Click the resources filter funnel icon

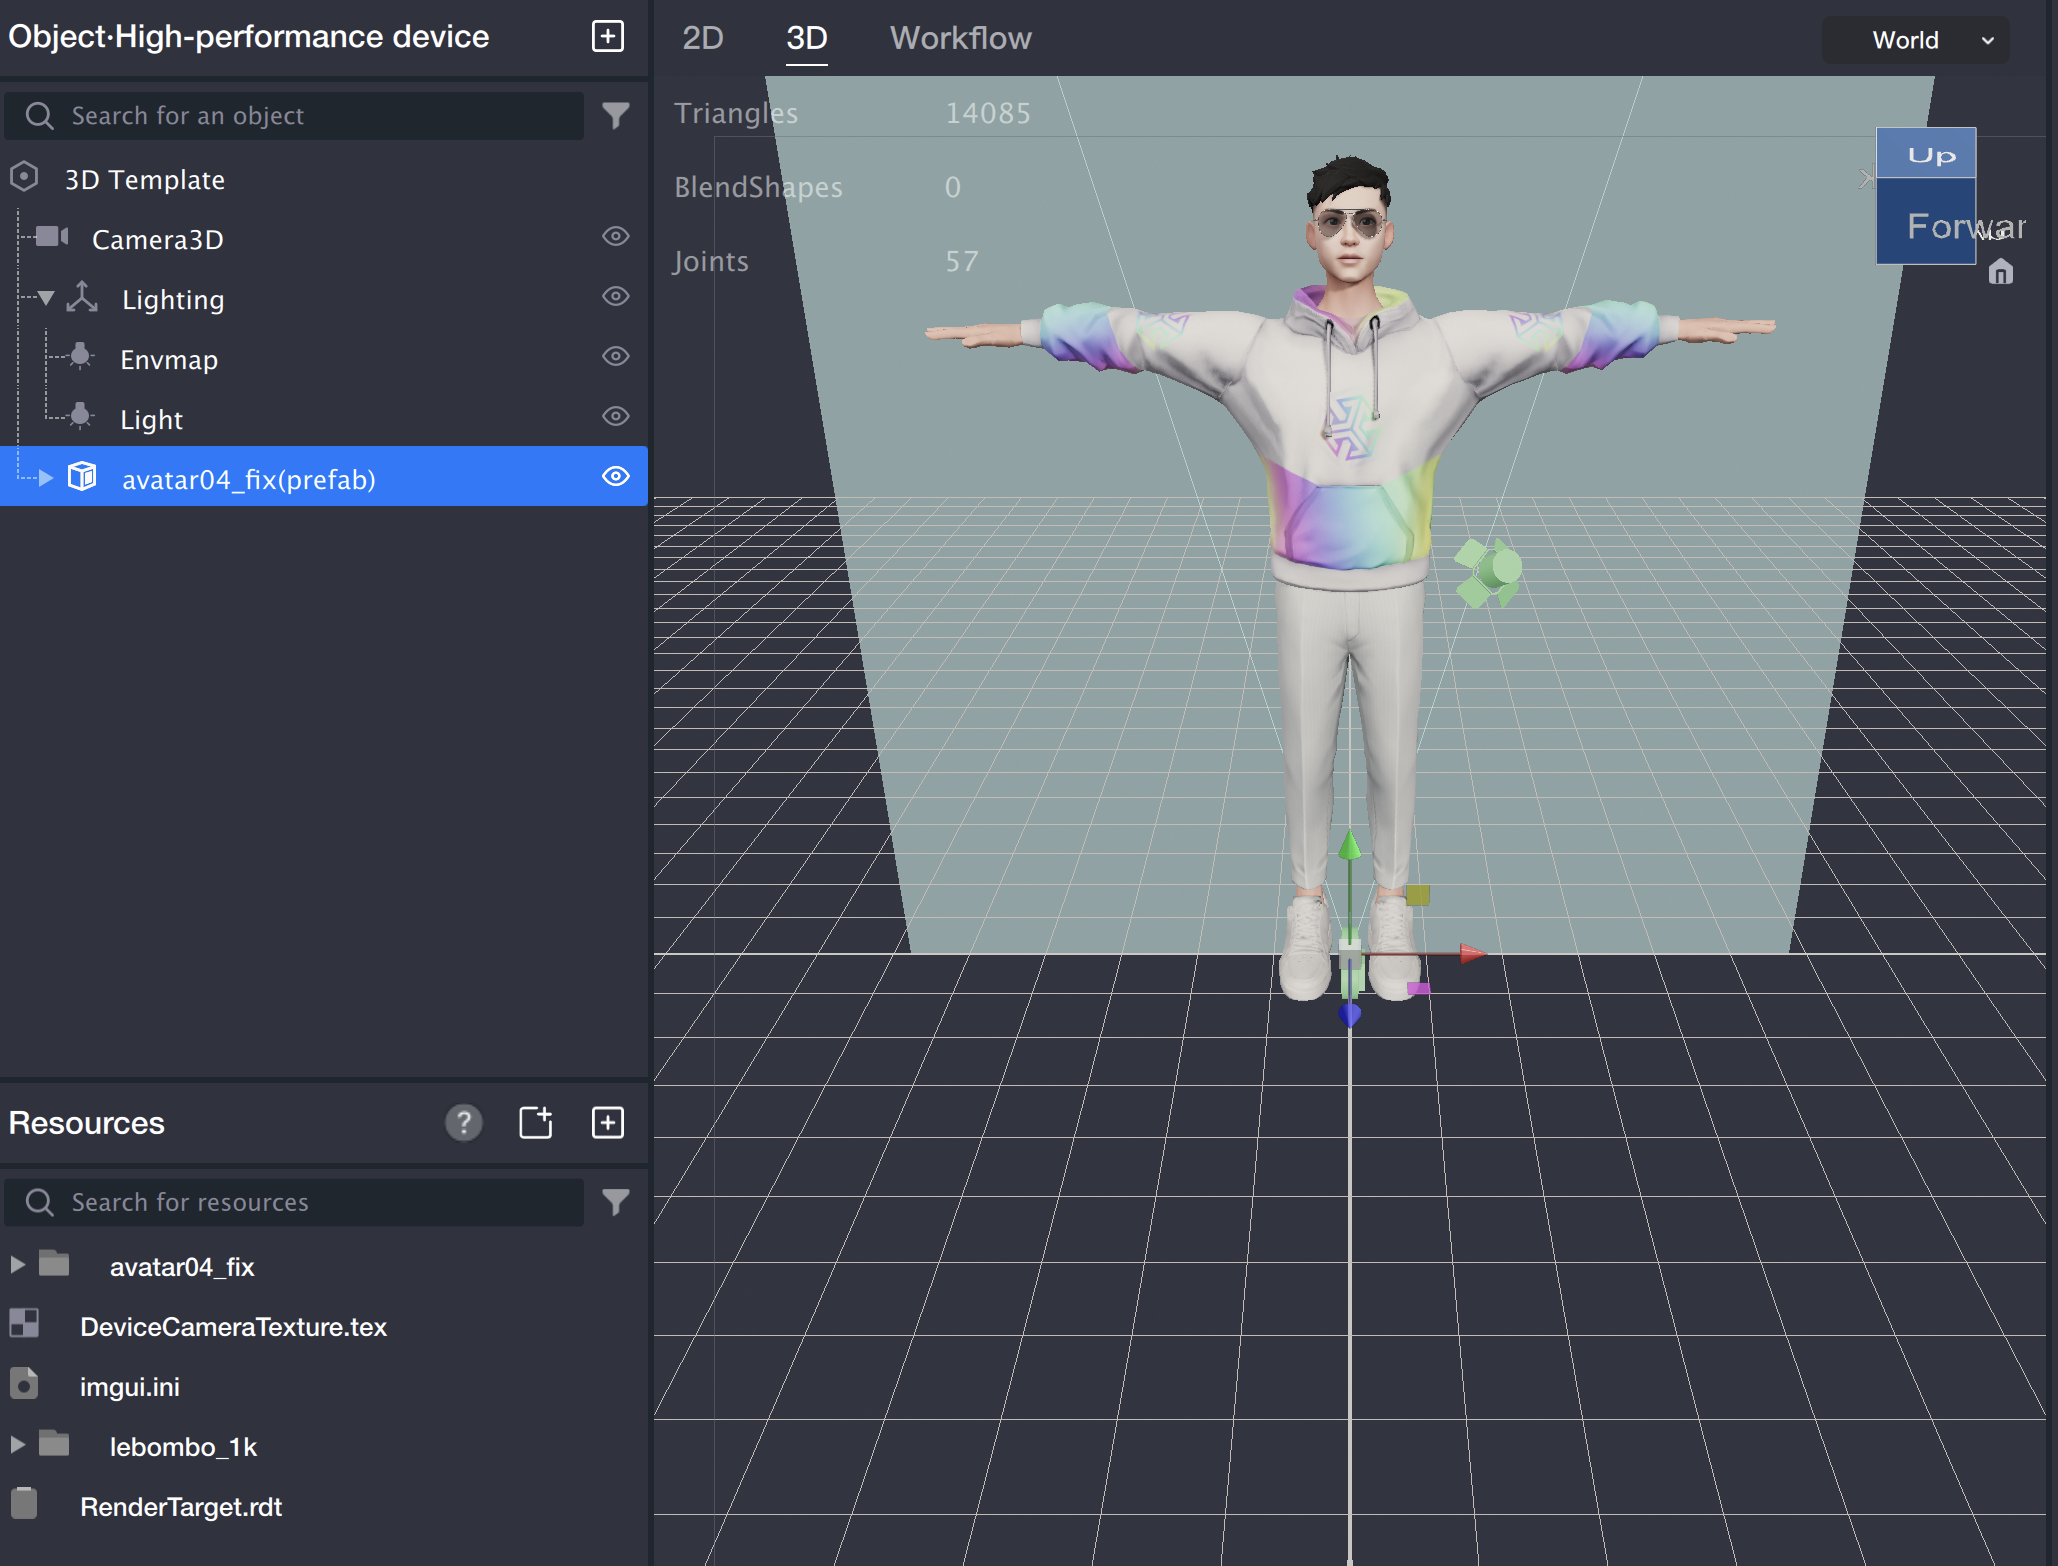click(x=616, y=1202)
